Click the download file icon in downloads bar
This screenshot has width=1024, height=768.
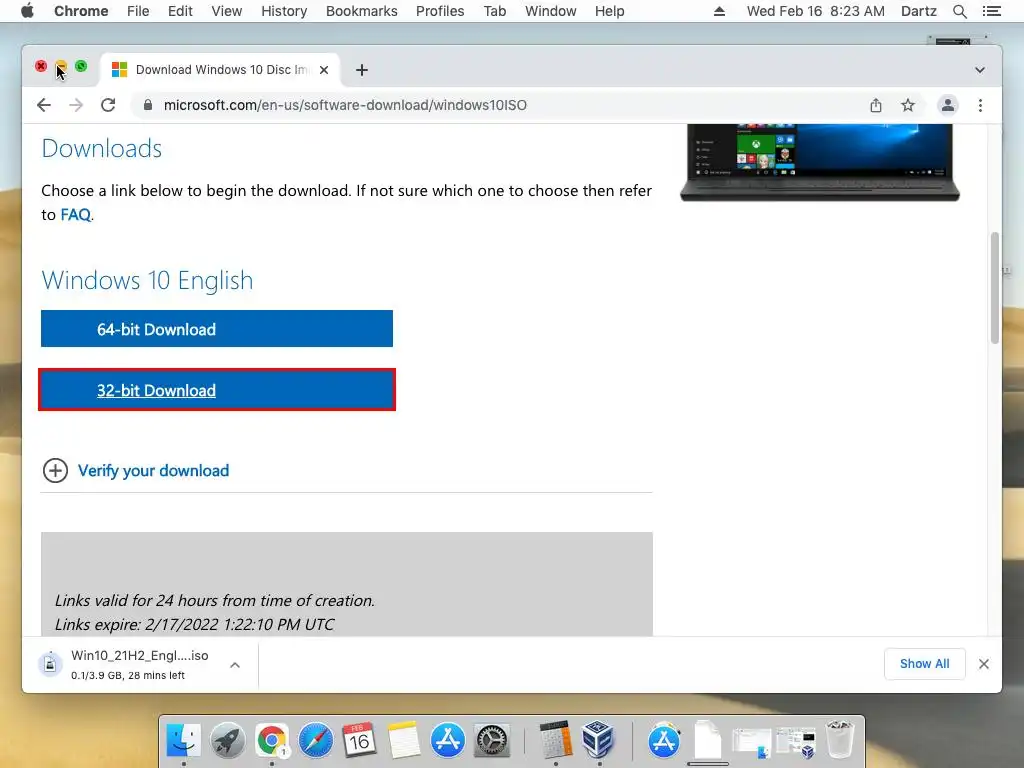tap(50, 664)
